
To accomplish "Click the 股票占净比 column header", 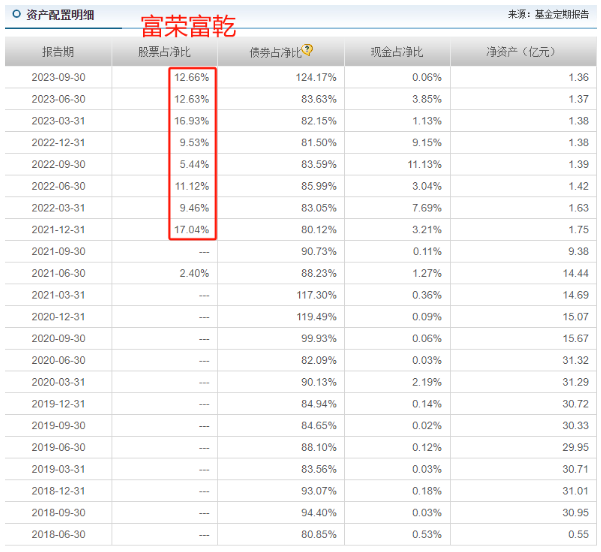I will (x=164, y=52).
